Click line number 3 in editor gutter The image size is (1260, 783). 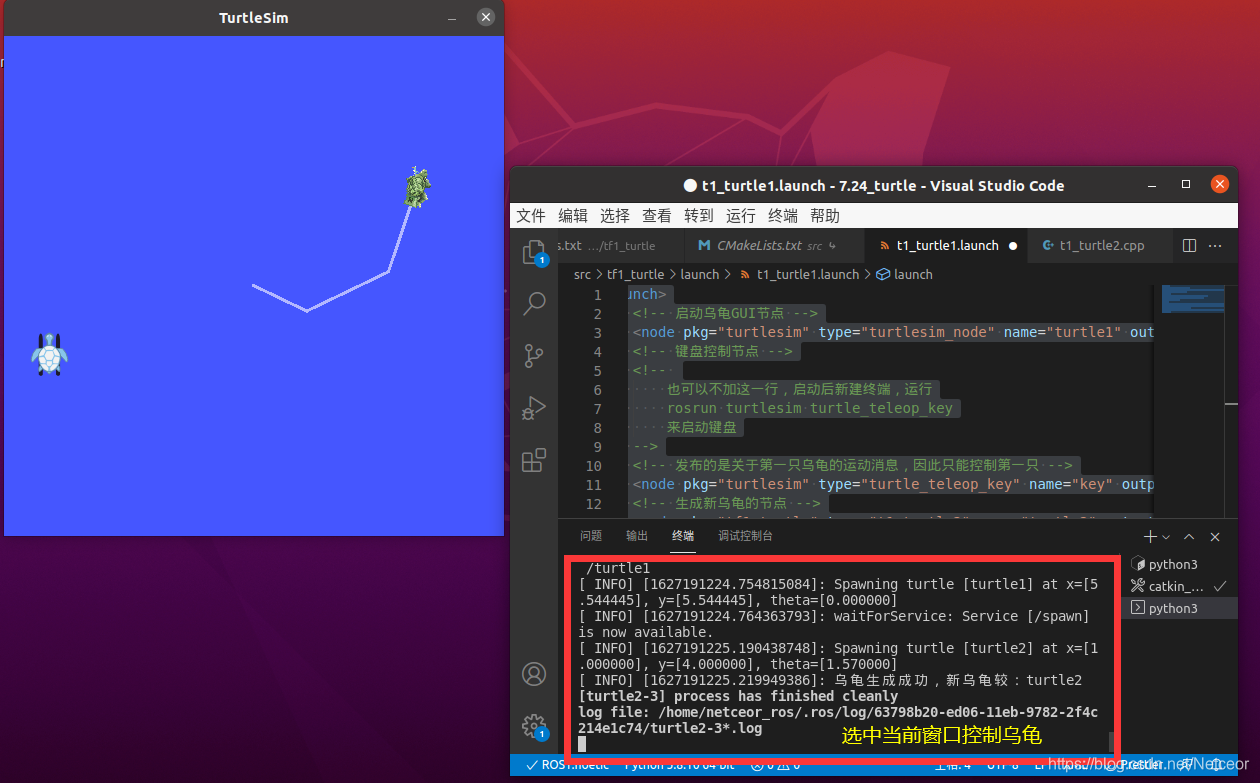coord(597,333)
